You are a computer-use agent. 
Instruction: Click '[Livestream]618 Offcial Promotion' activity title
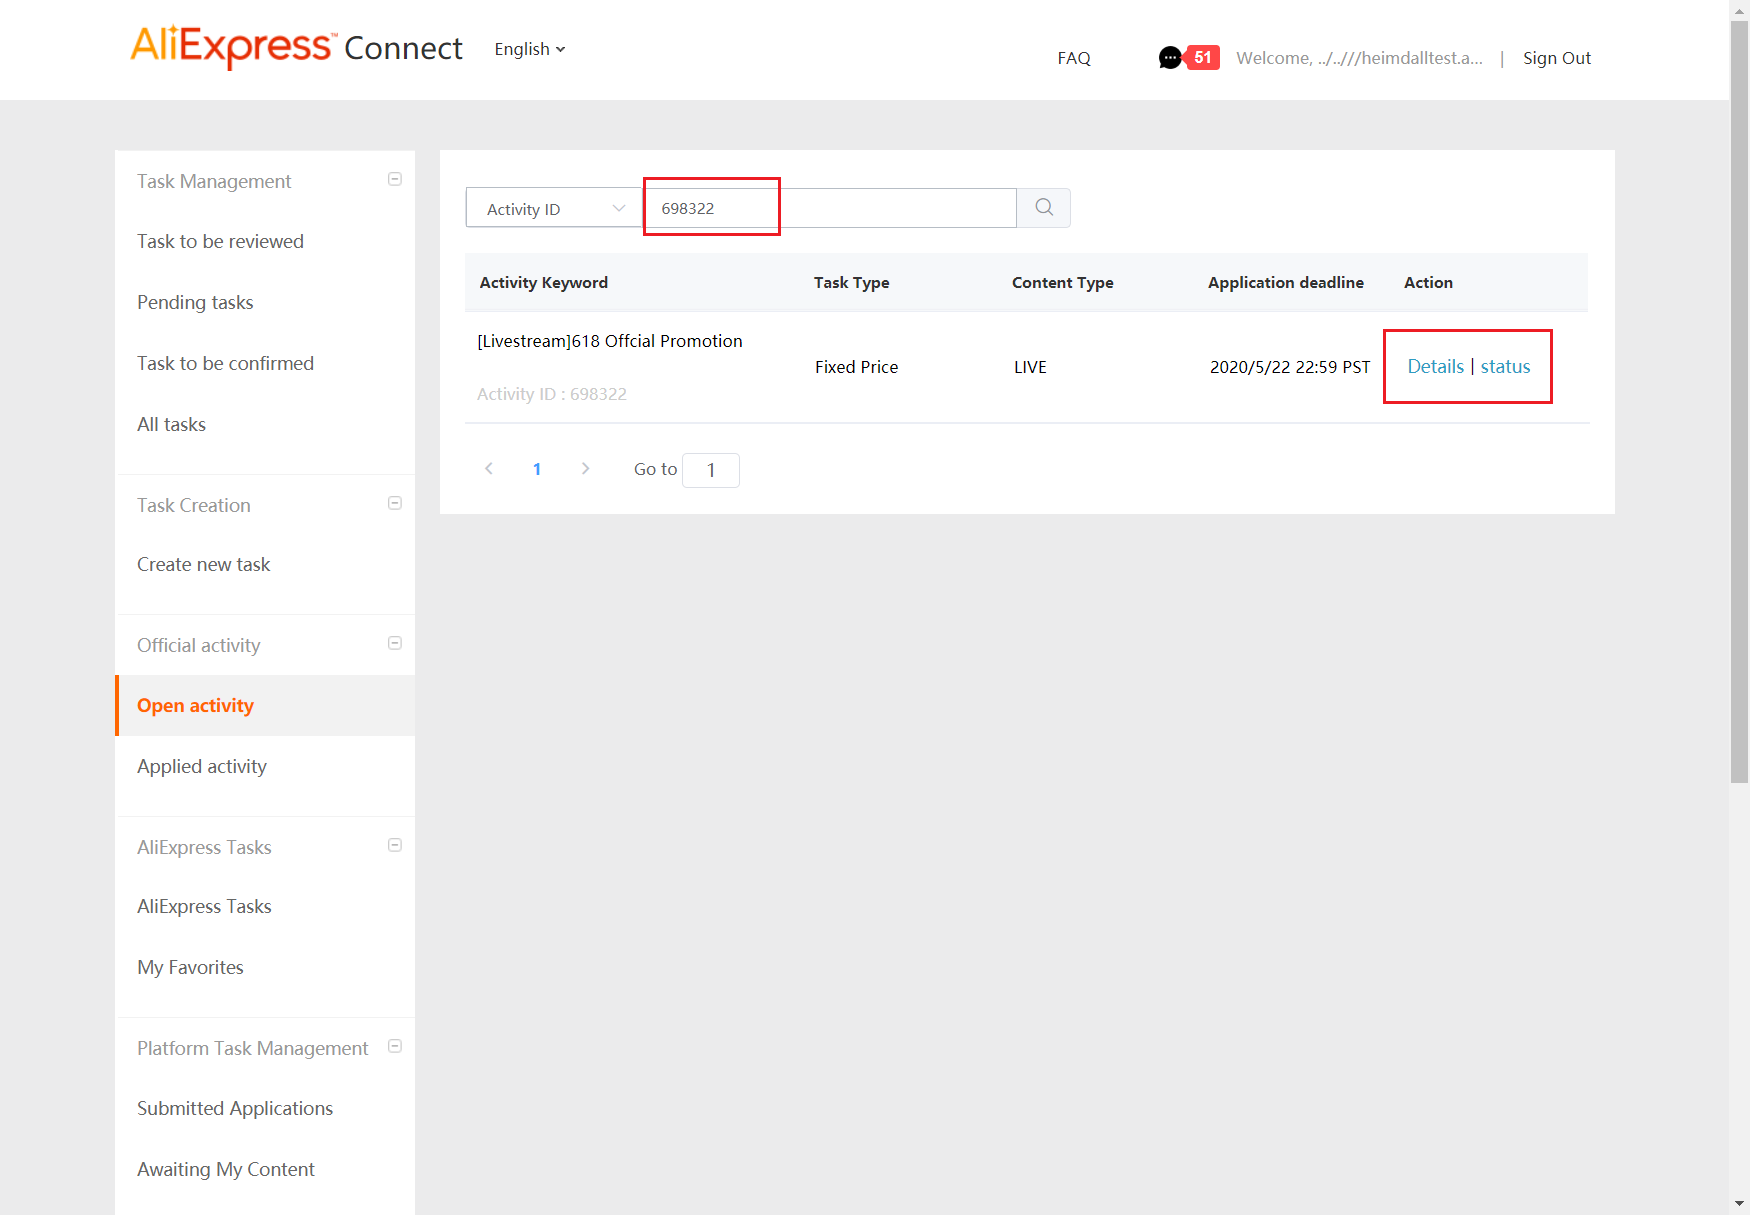coord(610,341)
